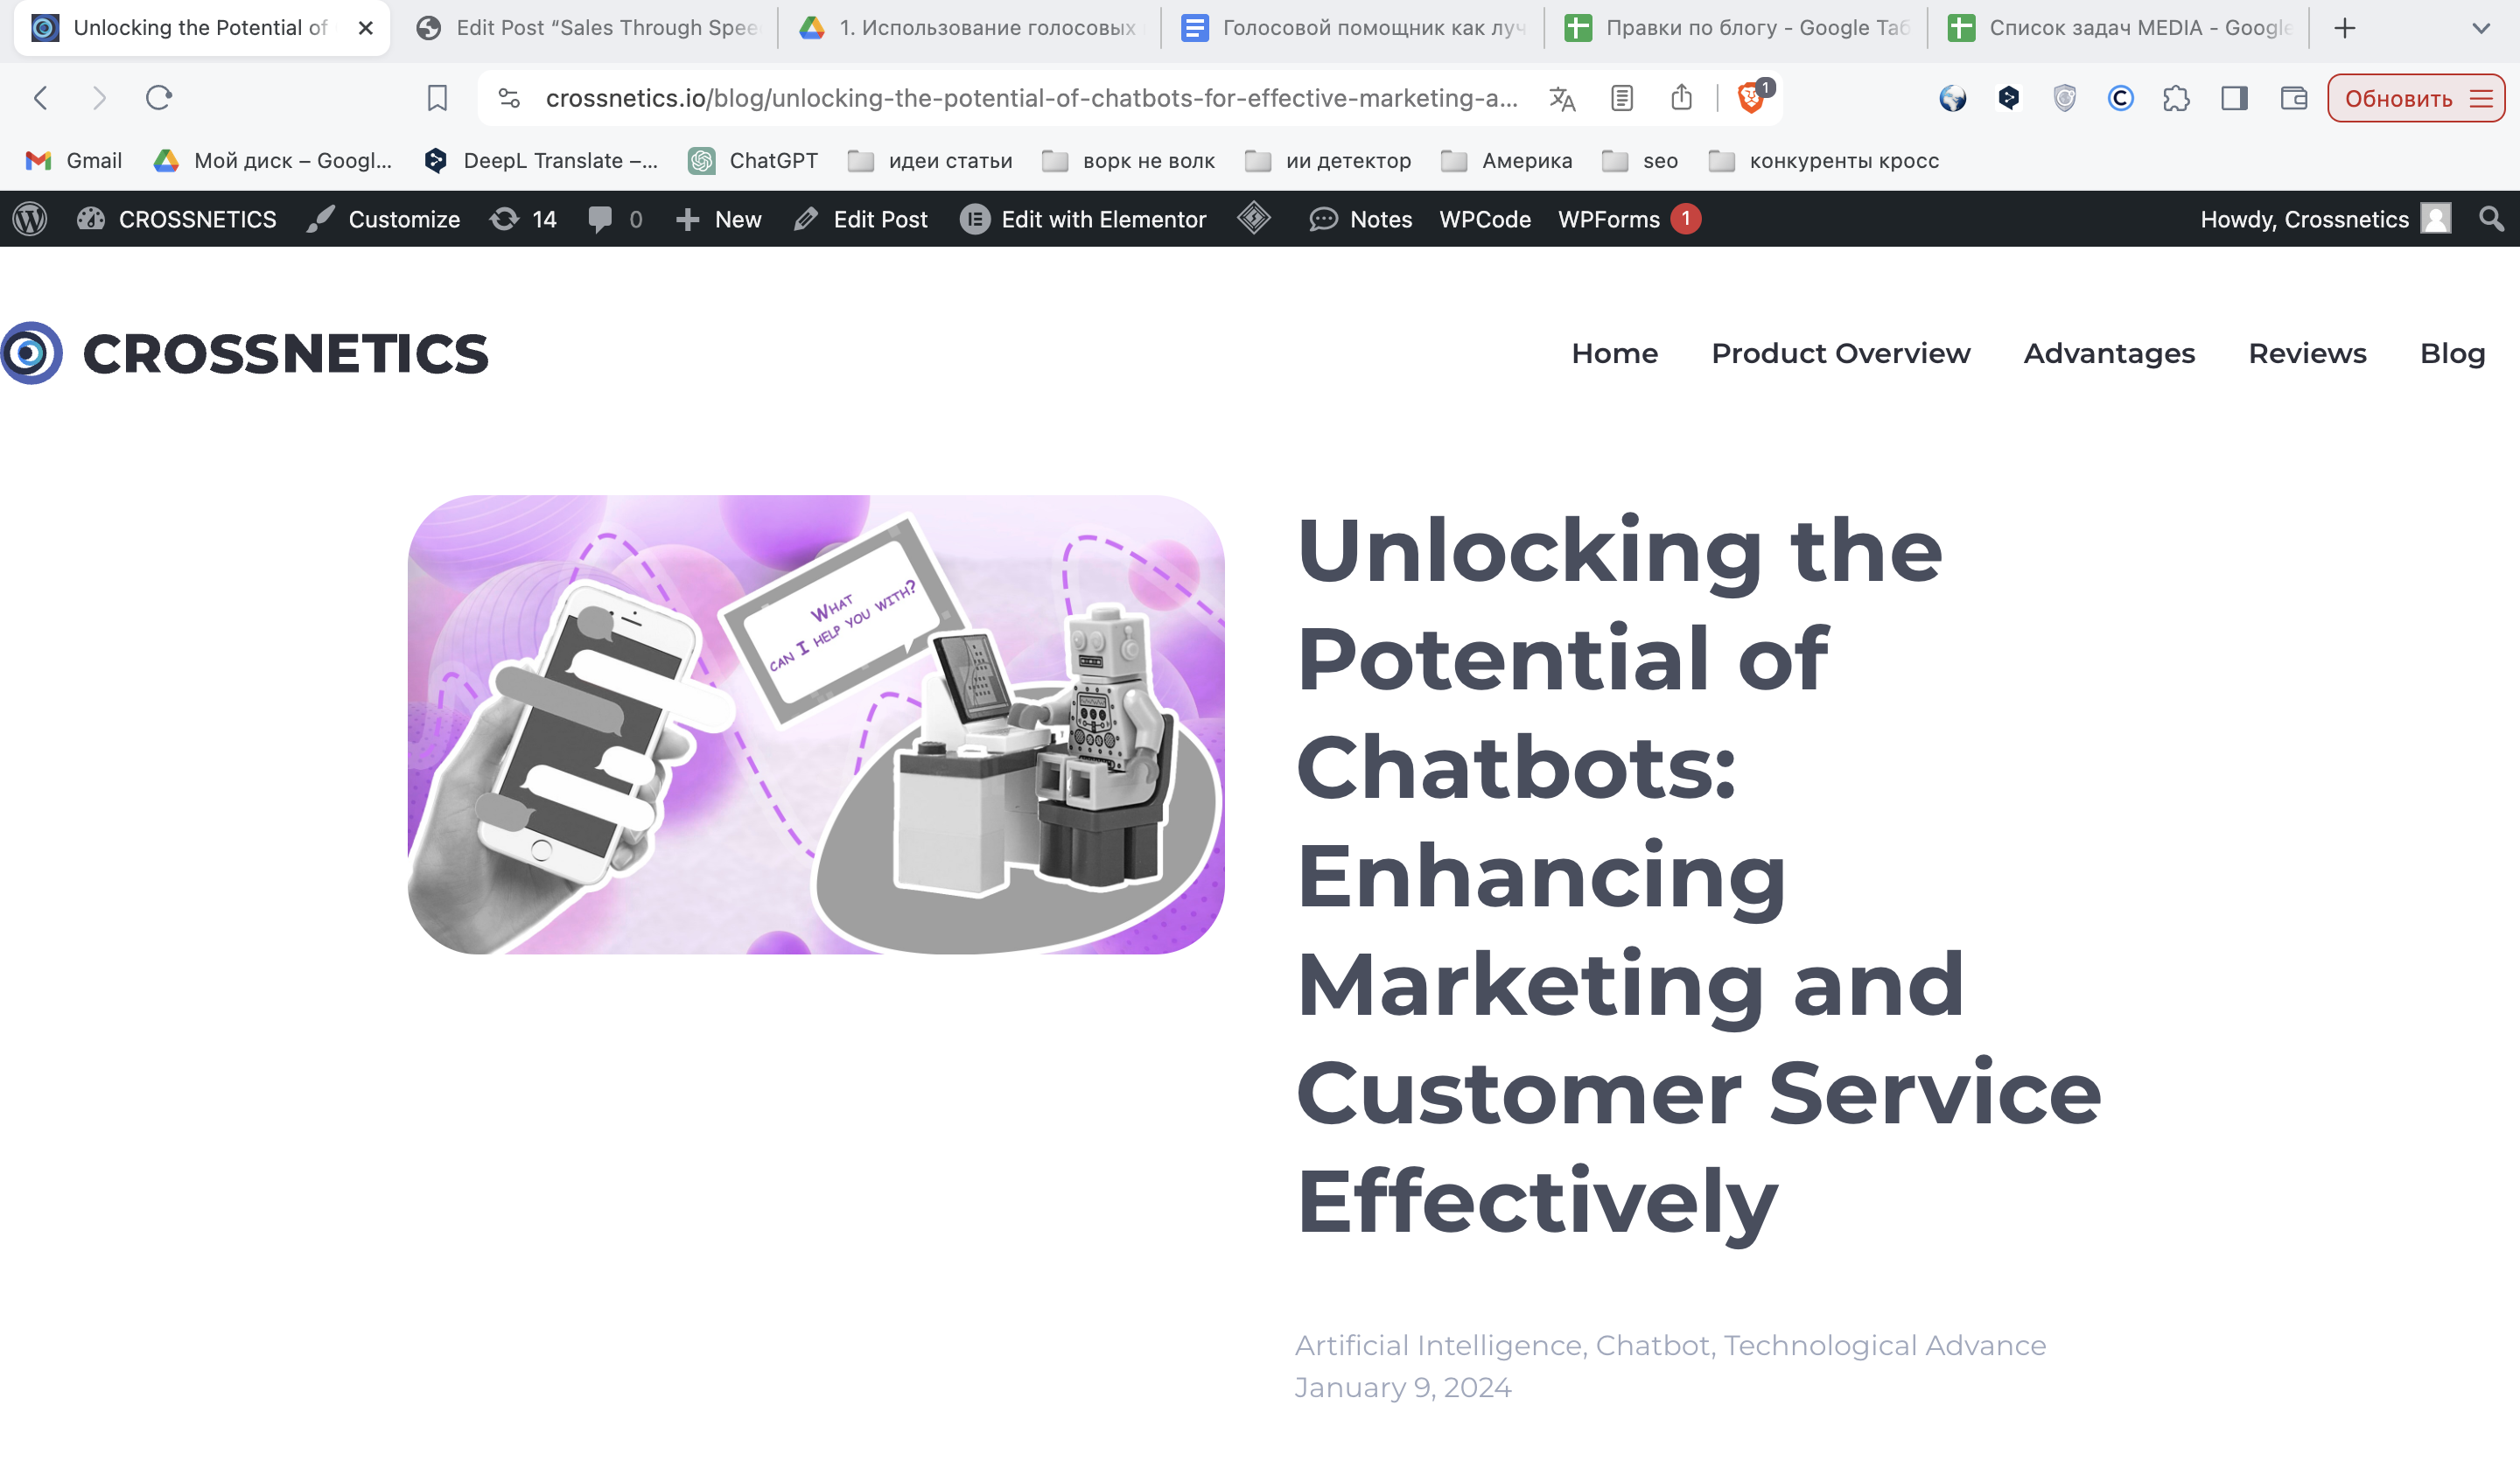
Task: Click the chatbot robot featured image
Action: tap(816, 724)
